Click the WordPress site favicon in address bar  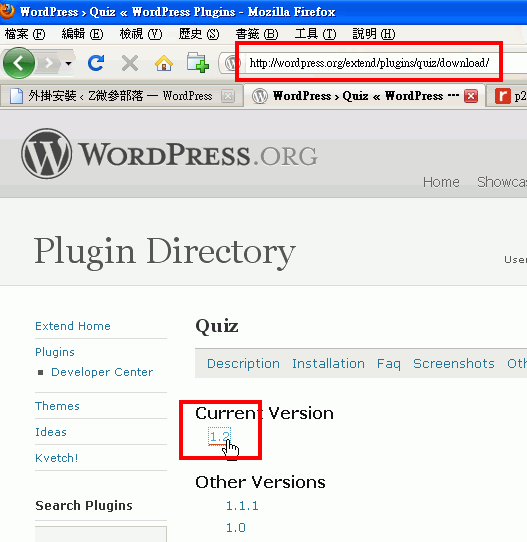point(232,63)
